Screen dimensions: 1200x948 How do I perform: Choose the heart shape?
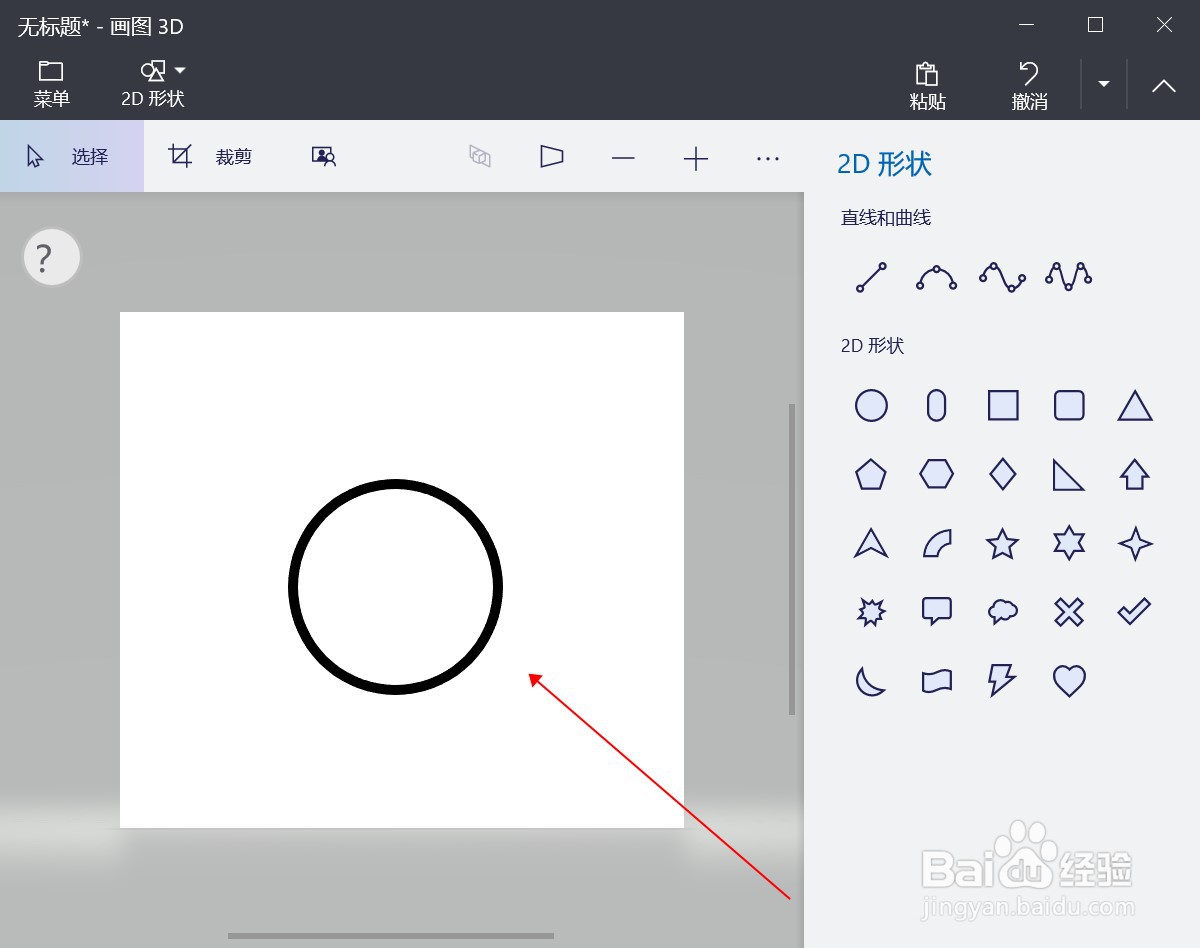1069,680
